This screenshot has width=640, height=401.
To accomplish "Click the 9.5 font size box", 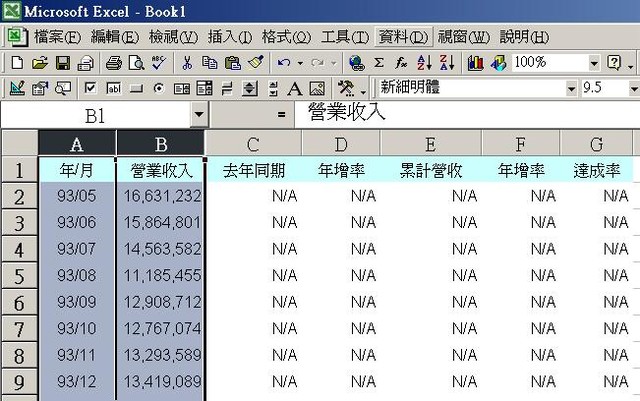I will (605, 88).
